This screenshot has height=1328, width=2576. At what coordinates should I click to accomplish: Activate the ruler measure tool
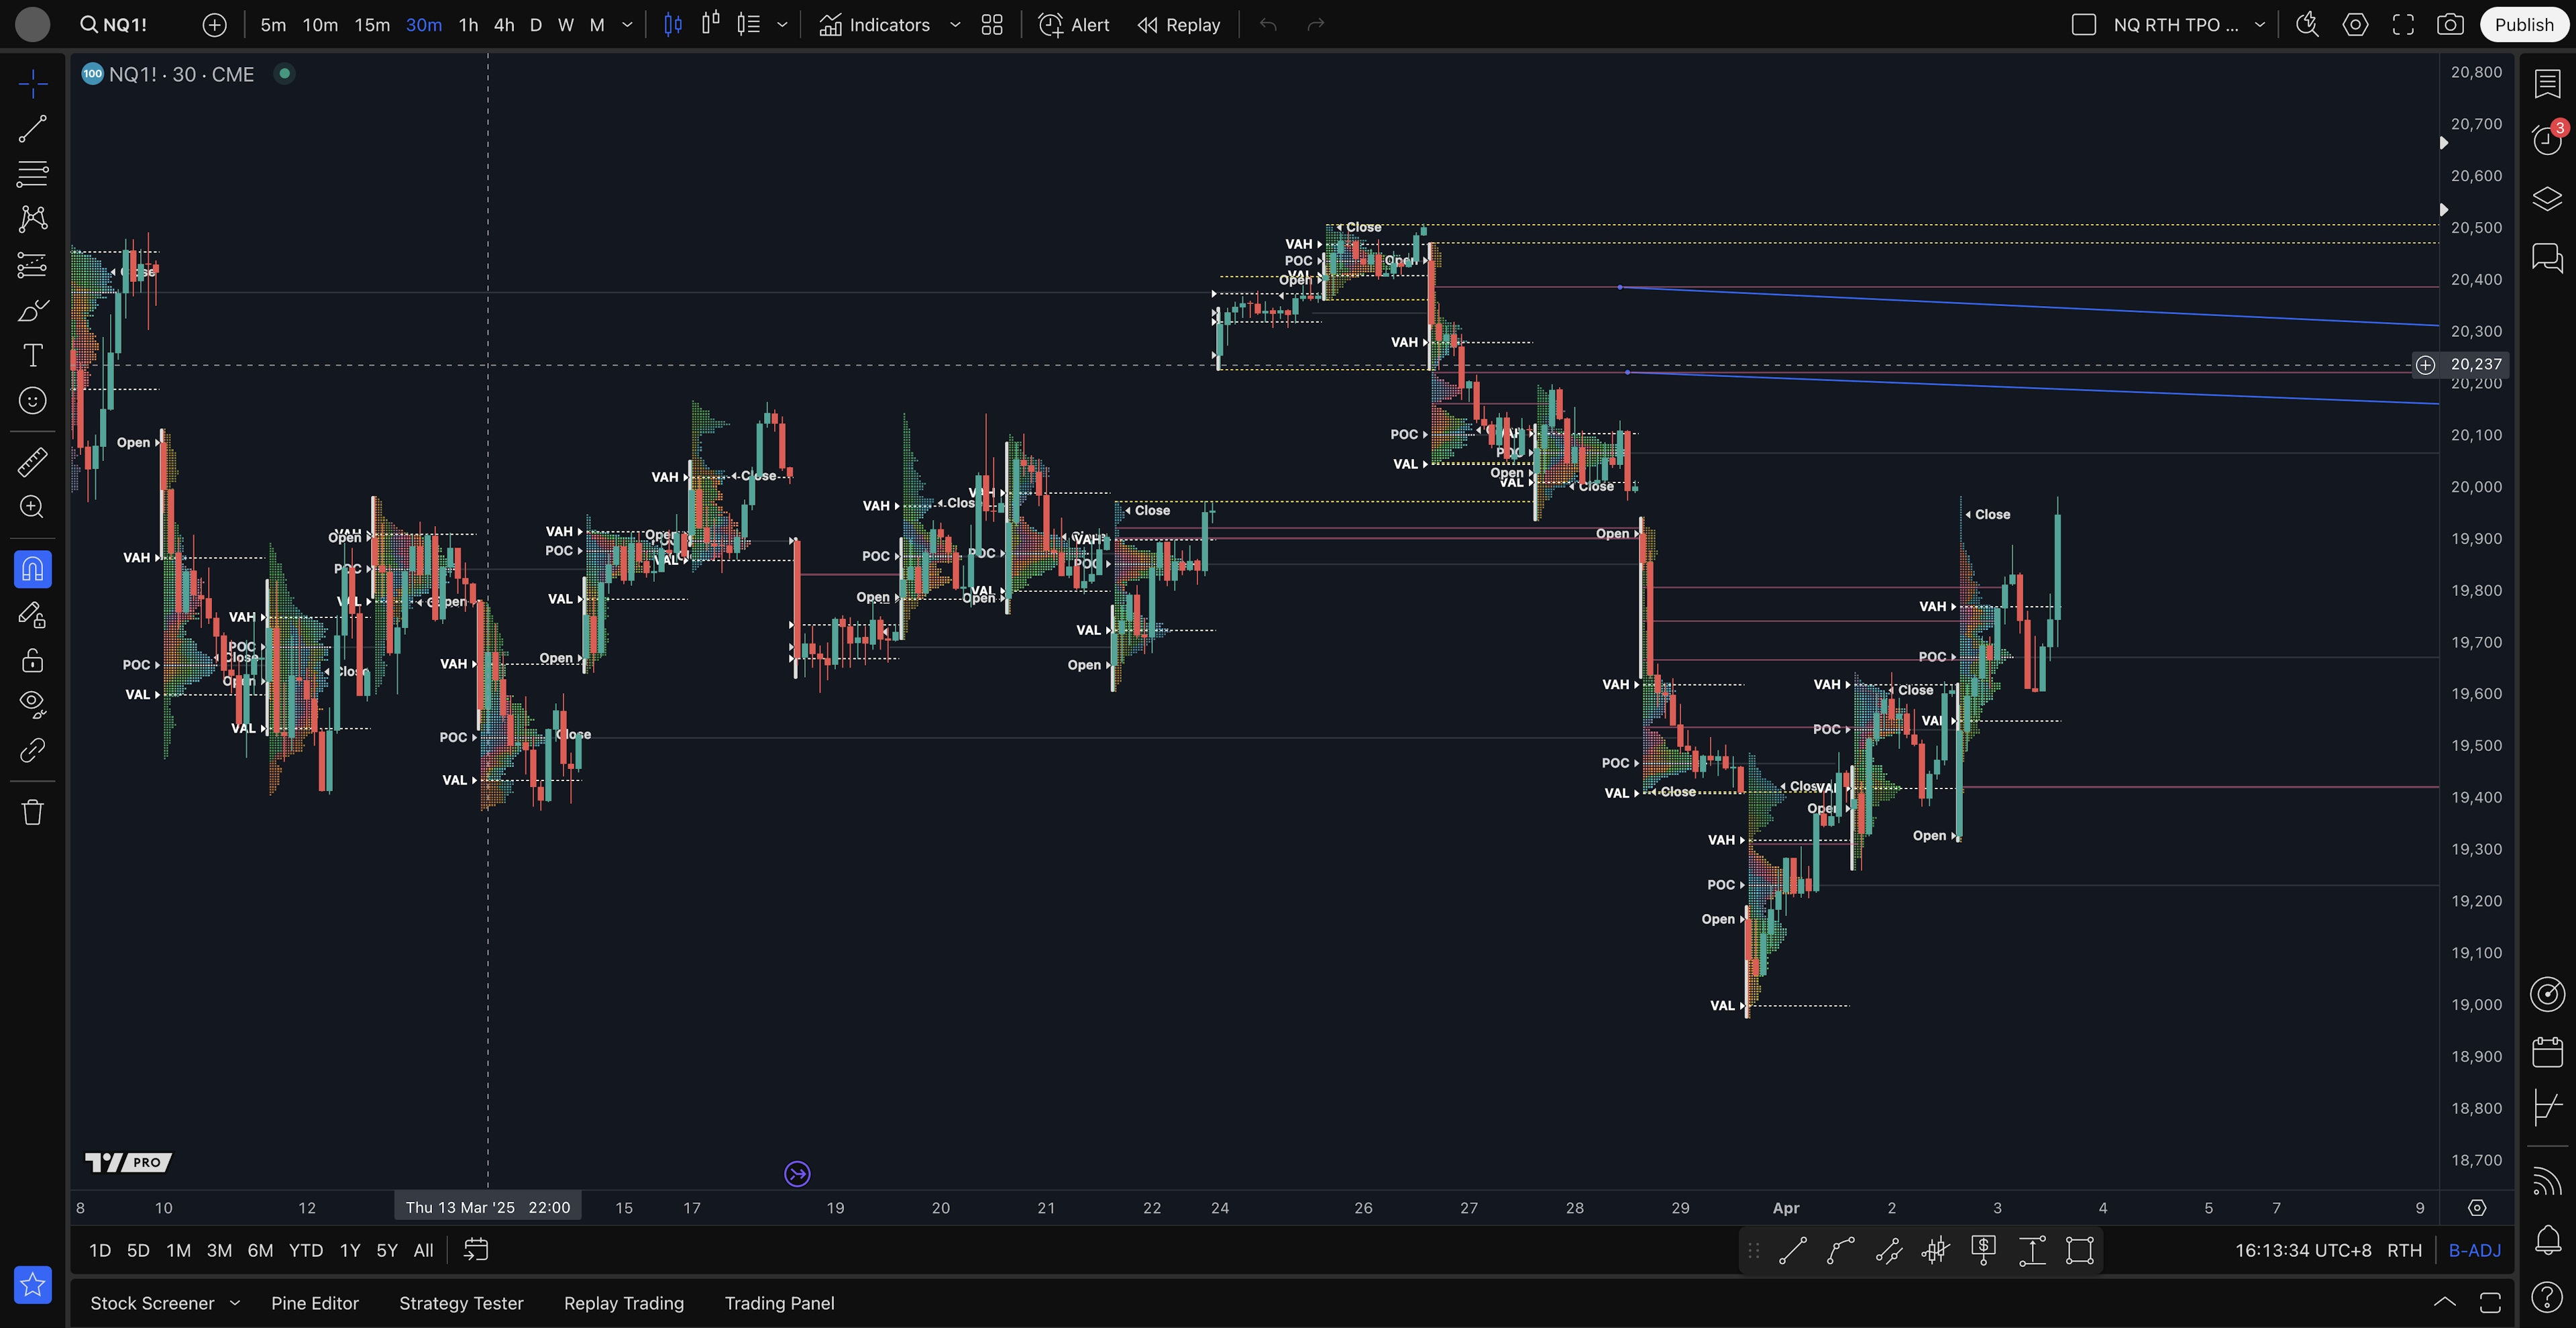tap(32, 462)
